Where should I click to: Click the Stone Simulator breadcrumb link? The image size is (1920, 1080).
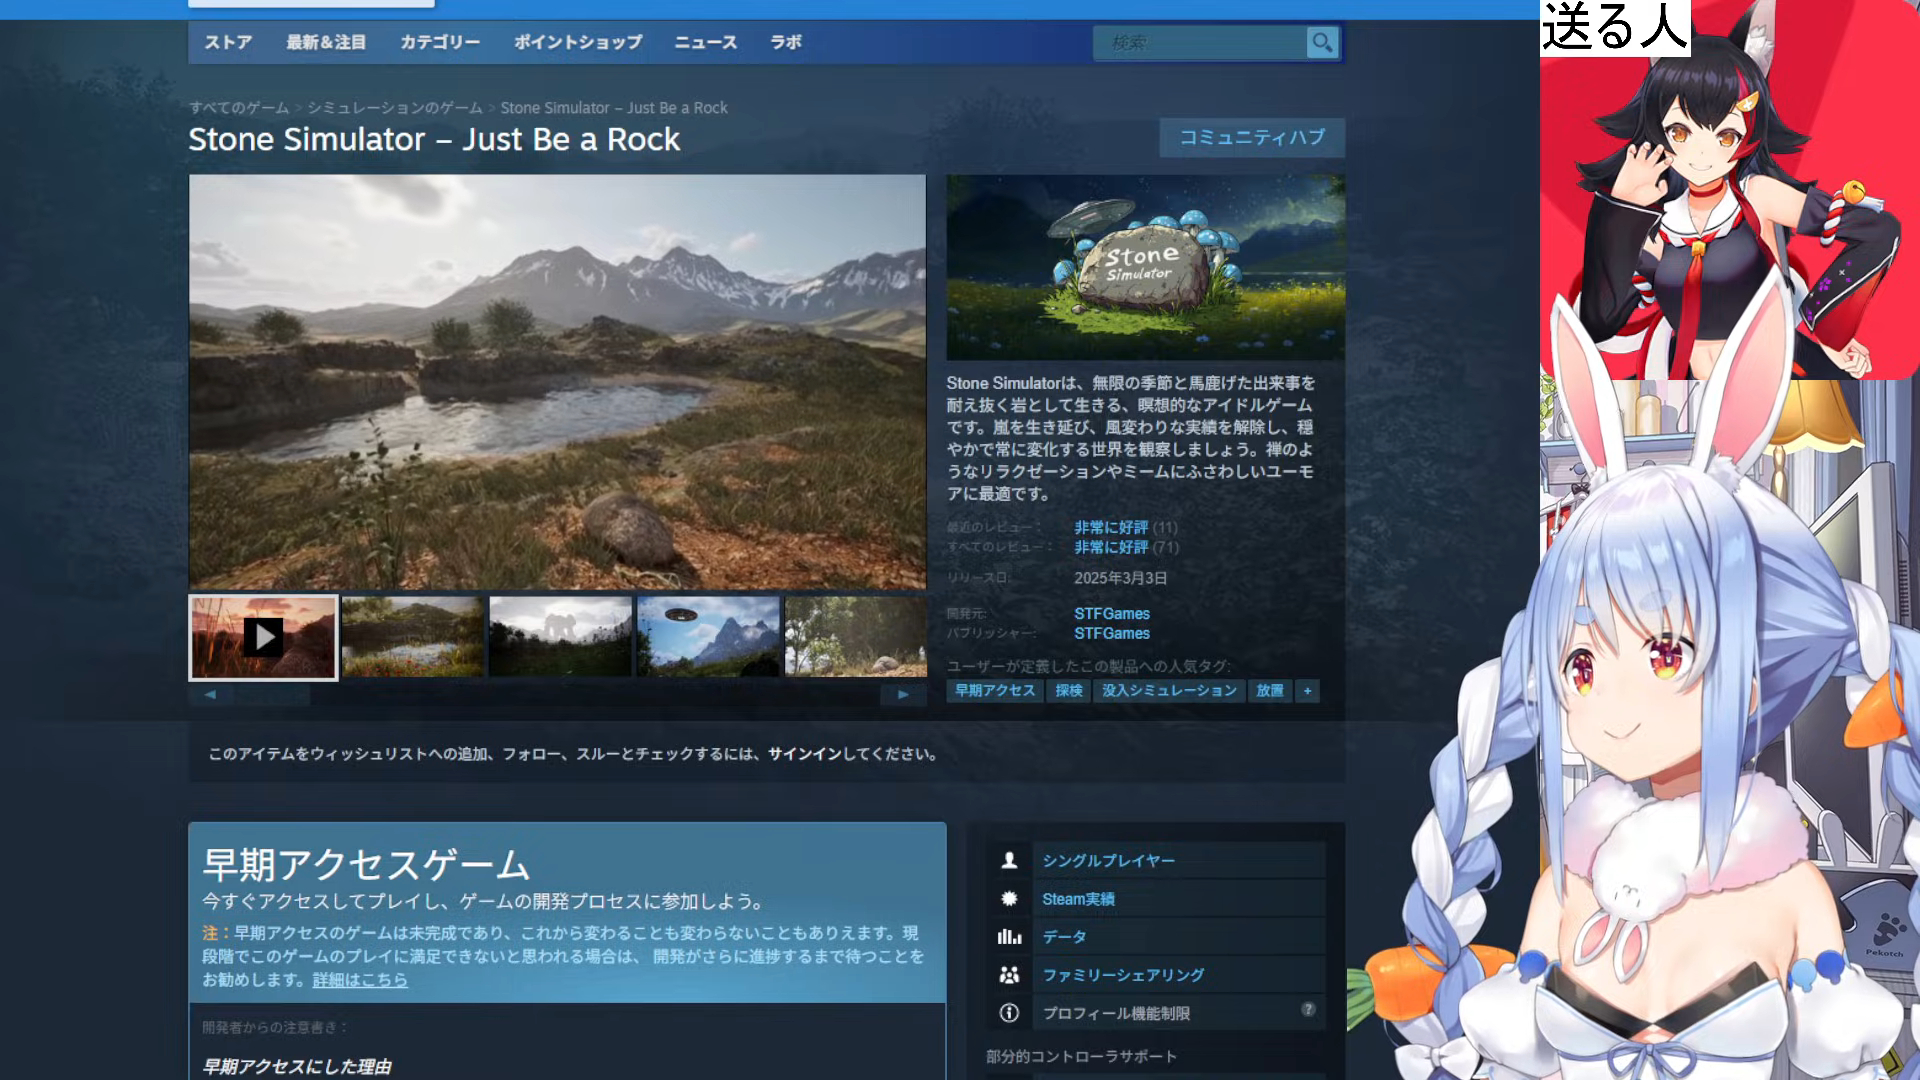(614, 108)
